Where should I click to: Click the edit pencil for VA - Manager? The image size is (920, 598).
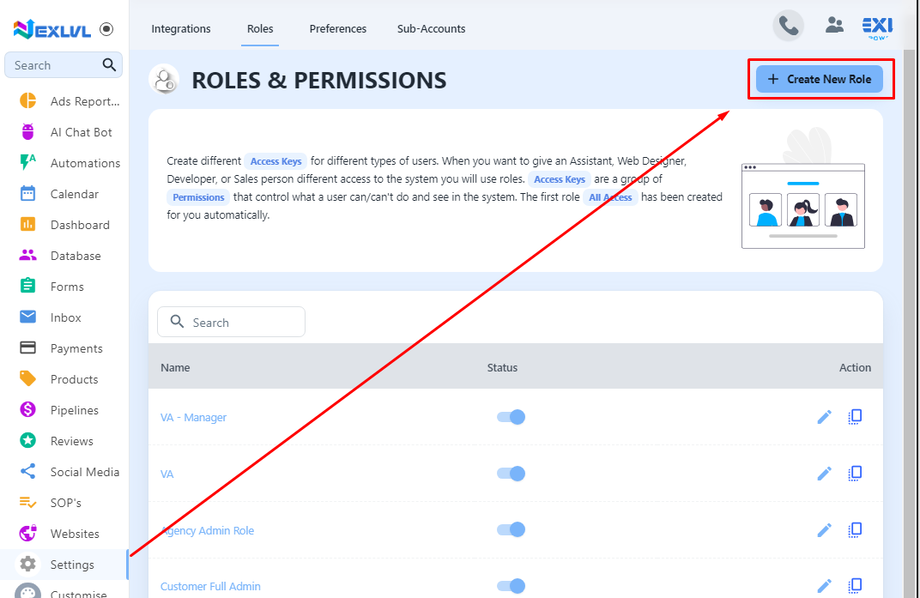[x=824, y=417]
